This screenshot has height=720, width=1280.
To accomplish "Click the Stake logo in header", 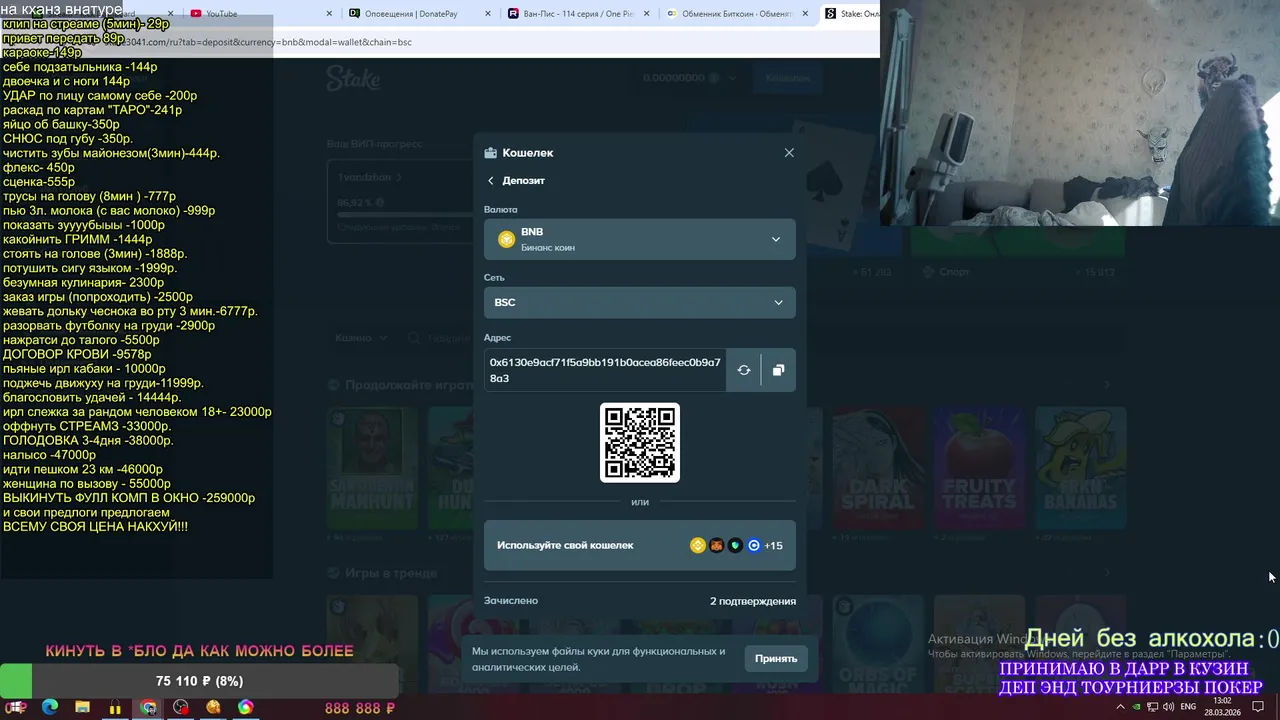I will 353,78.
